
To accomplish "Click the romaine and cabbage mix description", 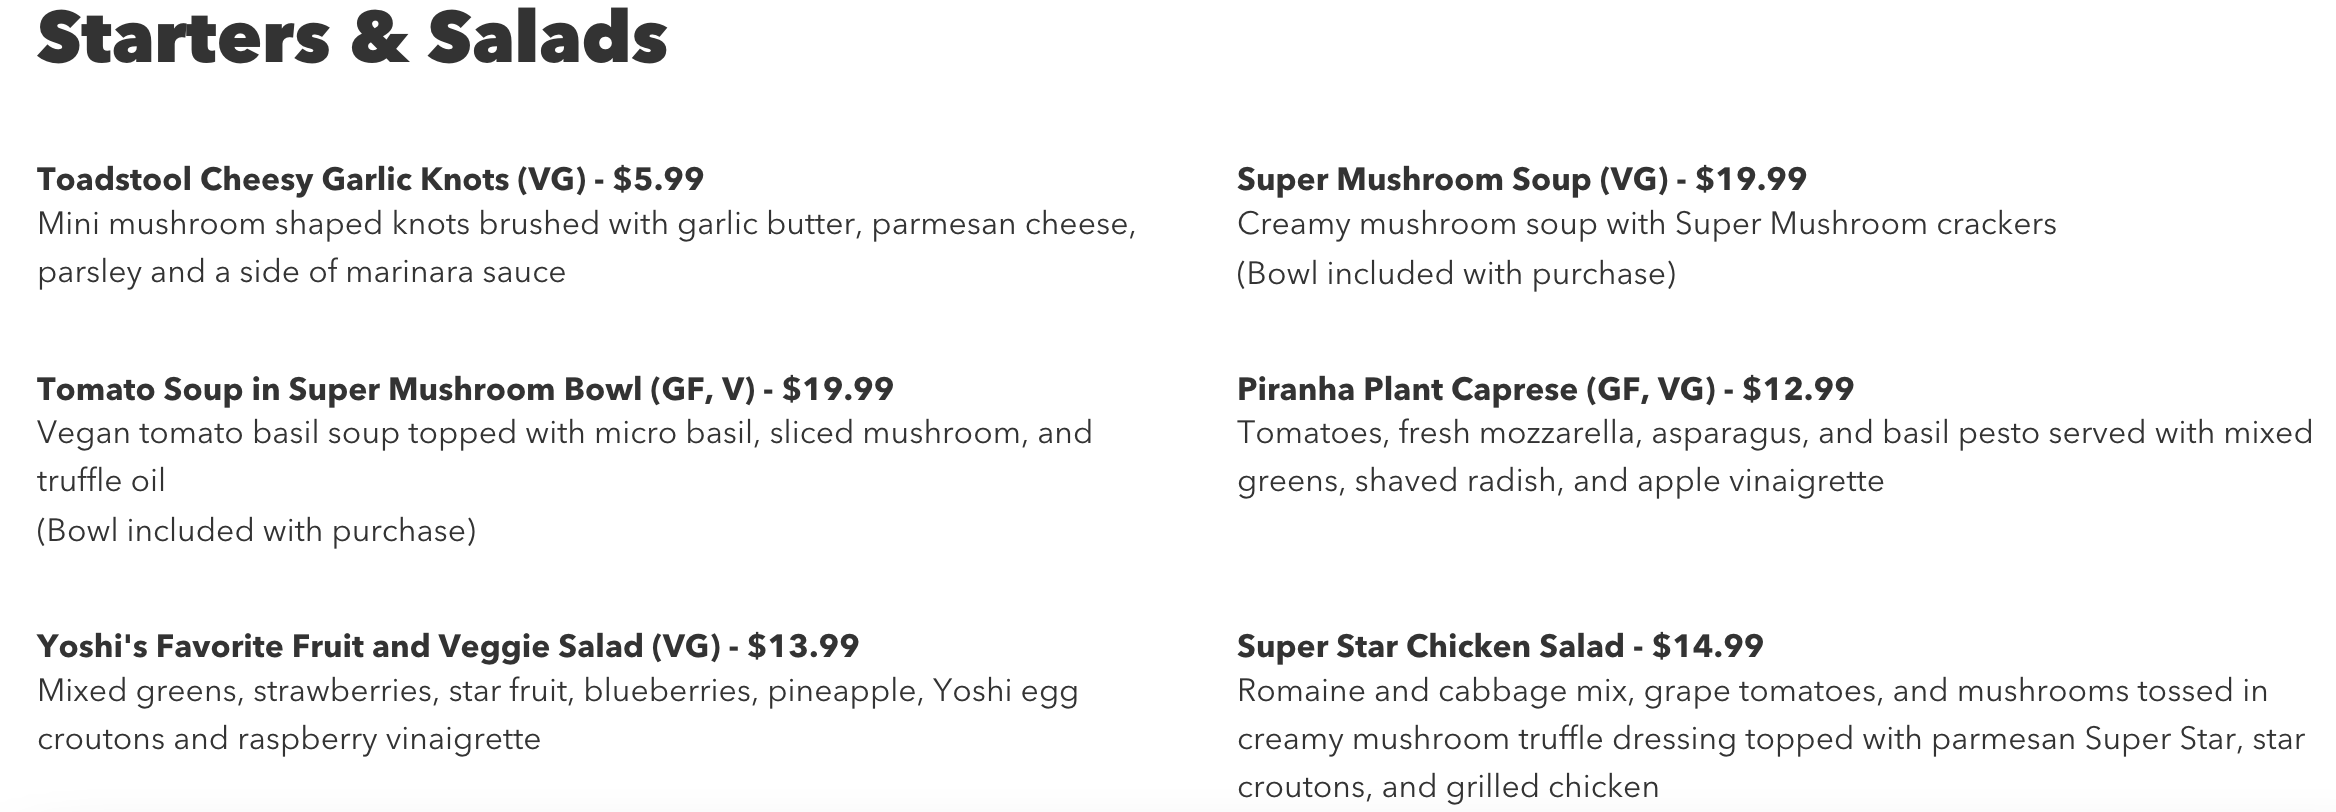I will coord(1770,738).
